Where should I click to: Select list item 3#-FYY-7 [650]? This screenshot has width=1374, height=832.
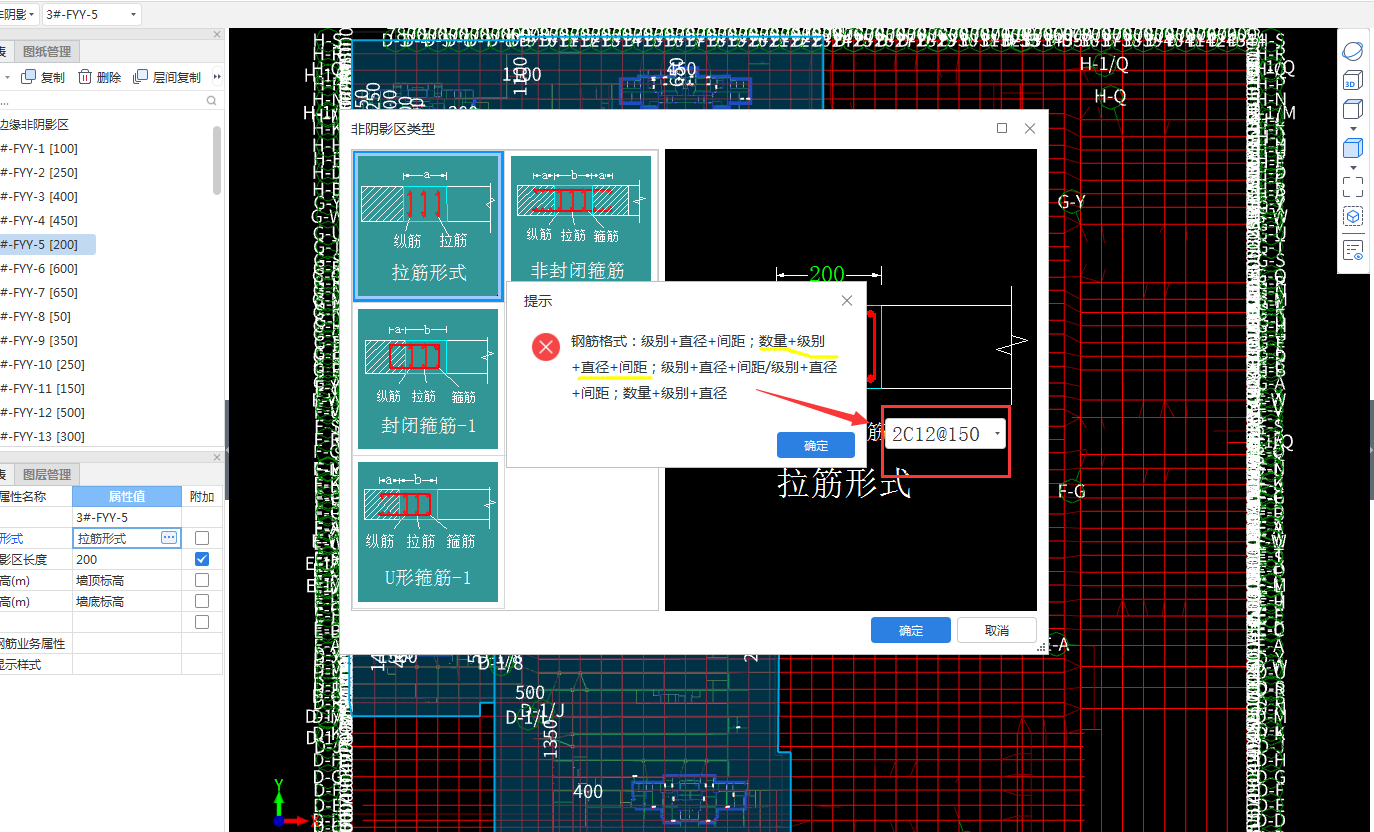(x=39, y=292)
